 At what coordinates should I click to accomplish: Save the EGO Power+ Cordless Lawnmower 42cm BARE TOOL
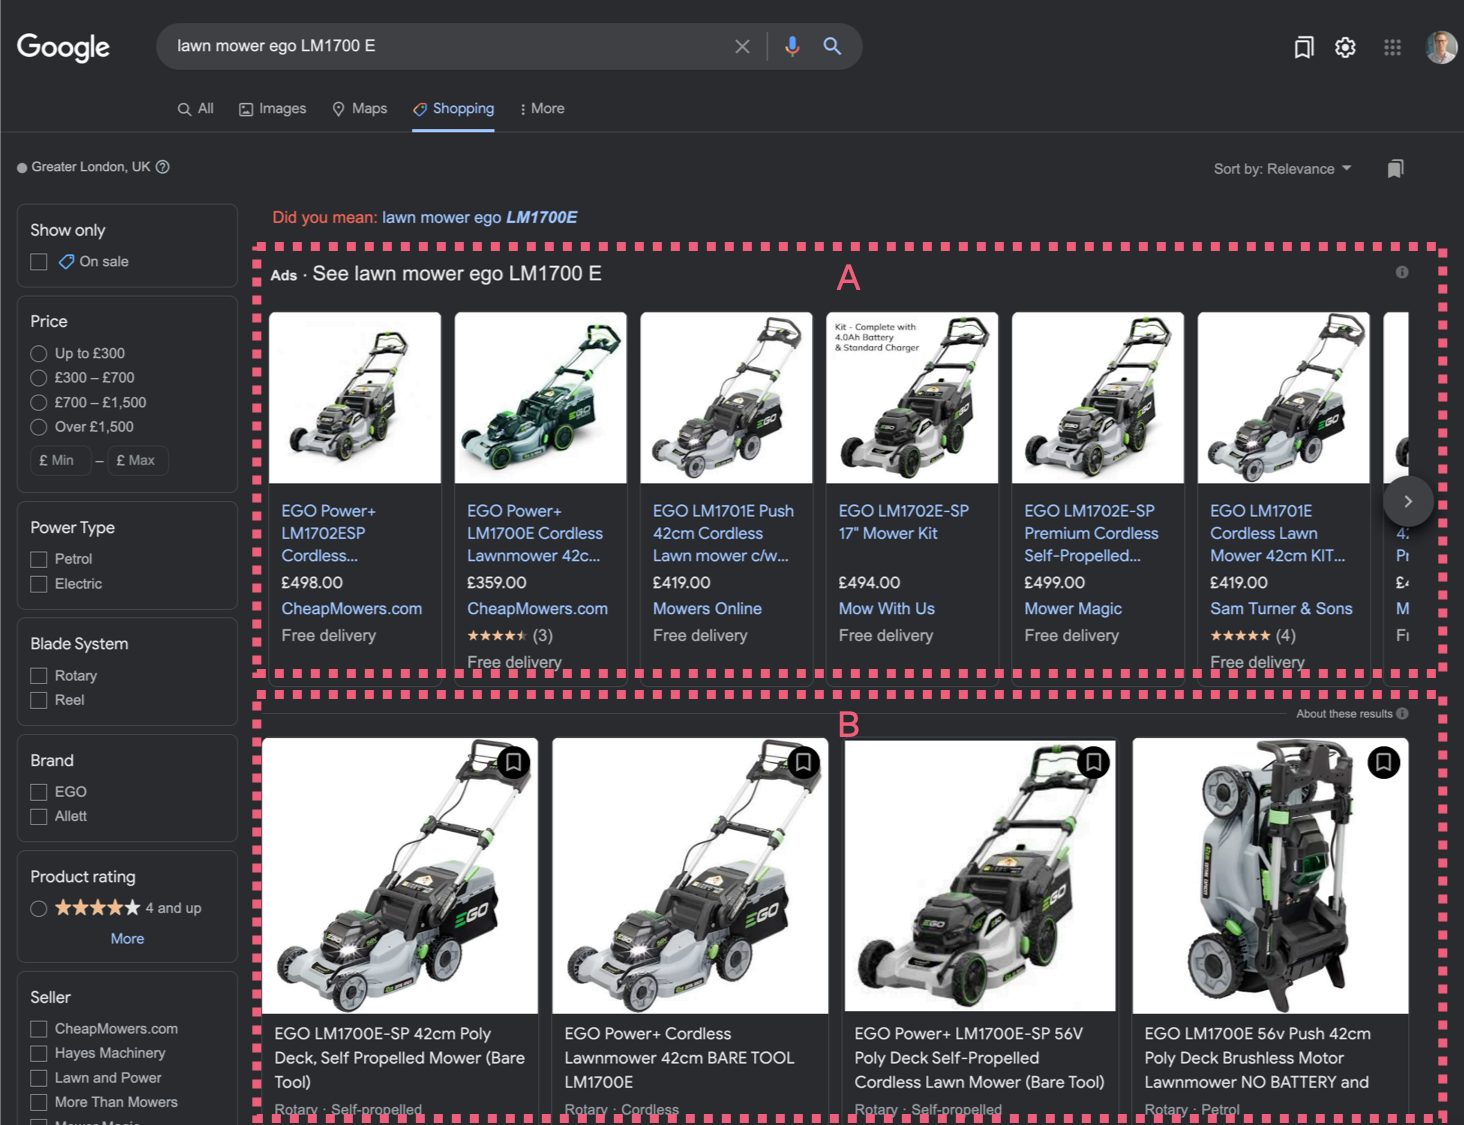pos(803,762)
